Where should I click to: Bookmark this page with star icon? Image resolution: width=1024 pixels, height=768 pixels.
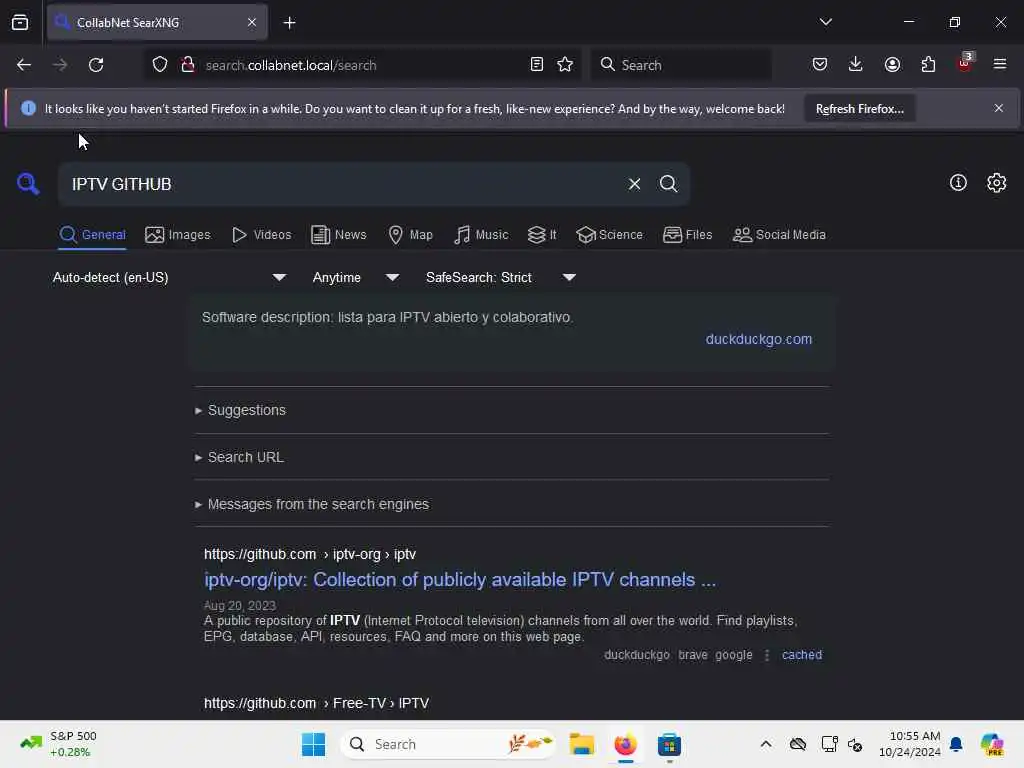coord(565,65)
